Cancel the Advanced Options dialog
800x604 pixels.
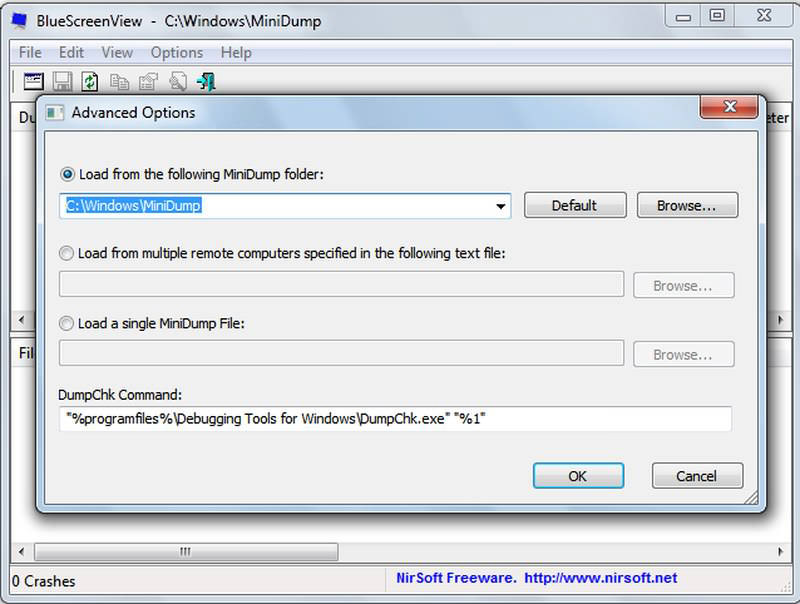pyautogui.click(x=697, y=475)
